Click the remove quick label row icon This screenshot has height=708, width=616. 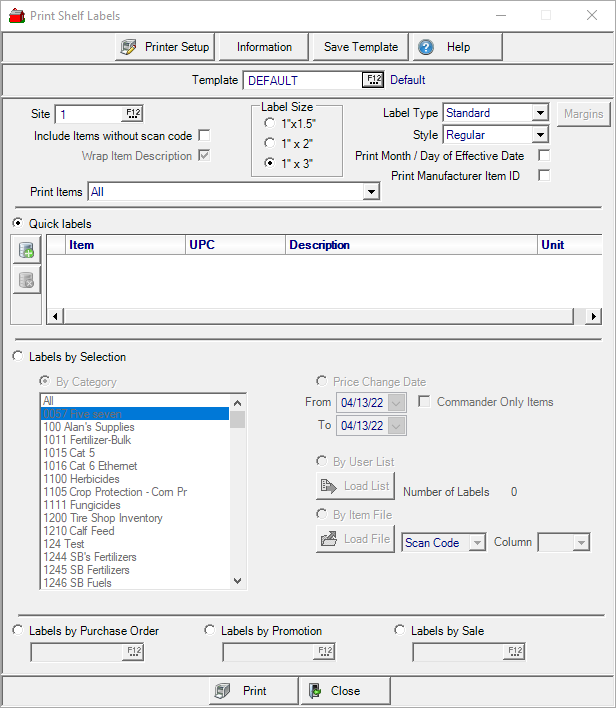pos(27,281)
